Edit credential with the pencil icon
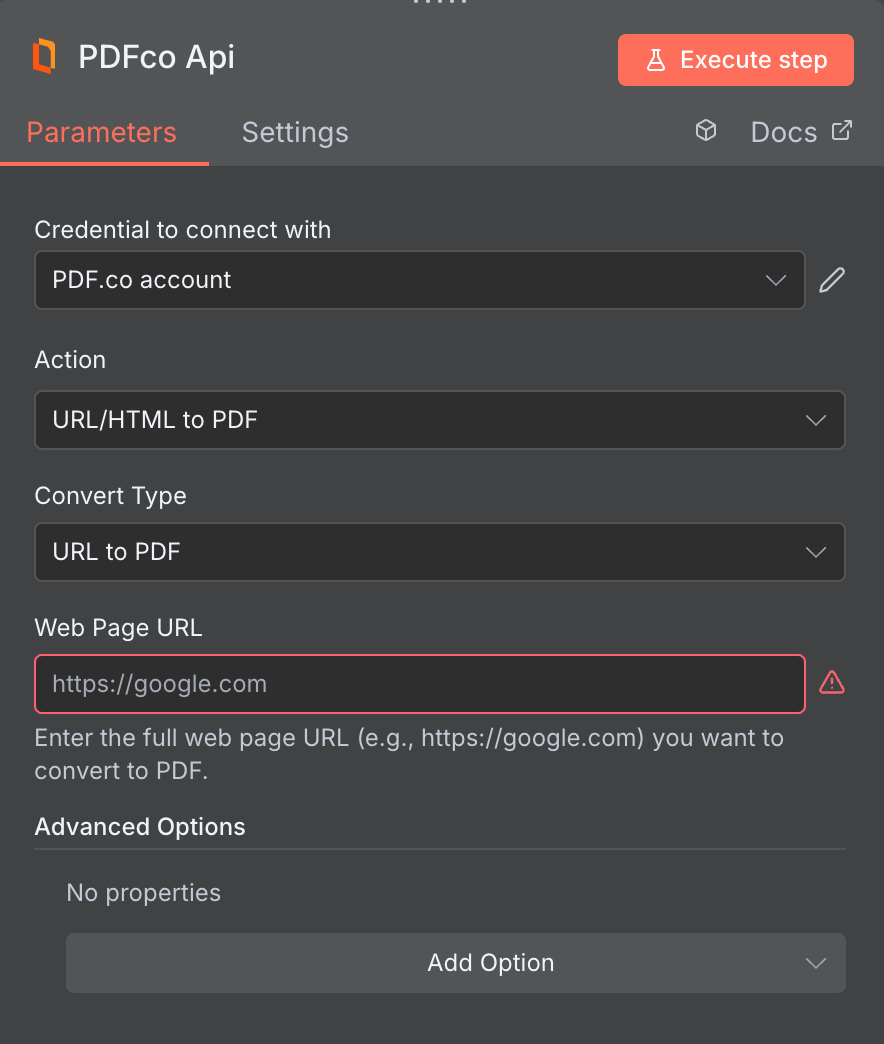 coord(832,280)
